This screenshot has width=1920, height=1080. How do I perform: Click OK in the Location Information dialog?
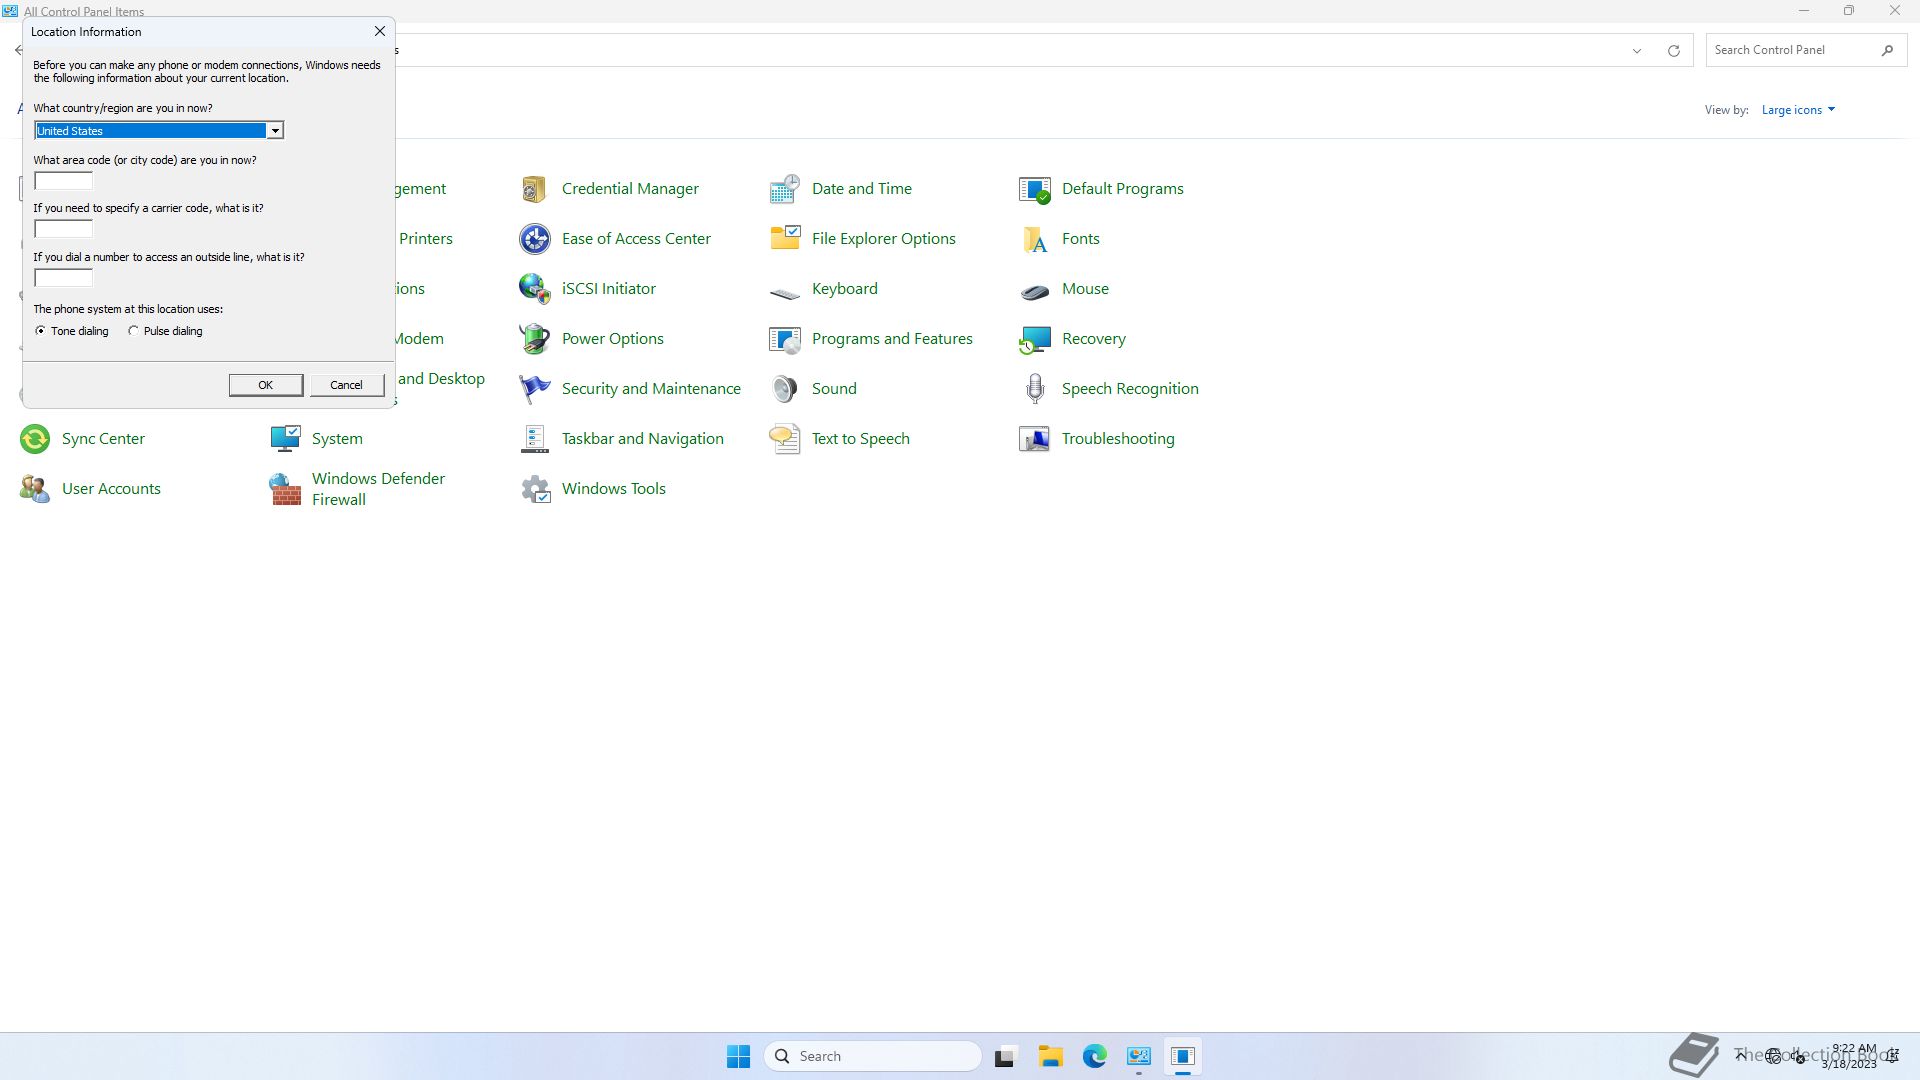click(265, 385)
